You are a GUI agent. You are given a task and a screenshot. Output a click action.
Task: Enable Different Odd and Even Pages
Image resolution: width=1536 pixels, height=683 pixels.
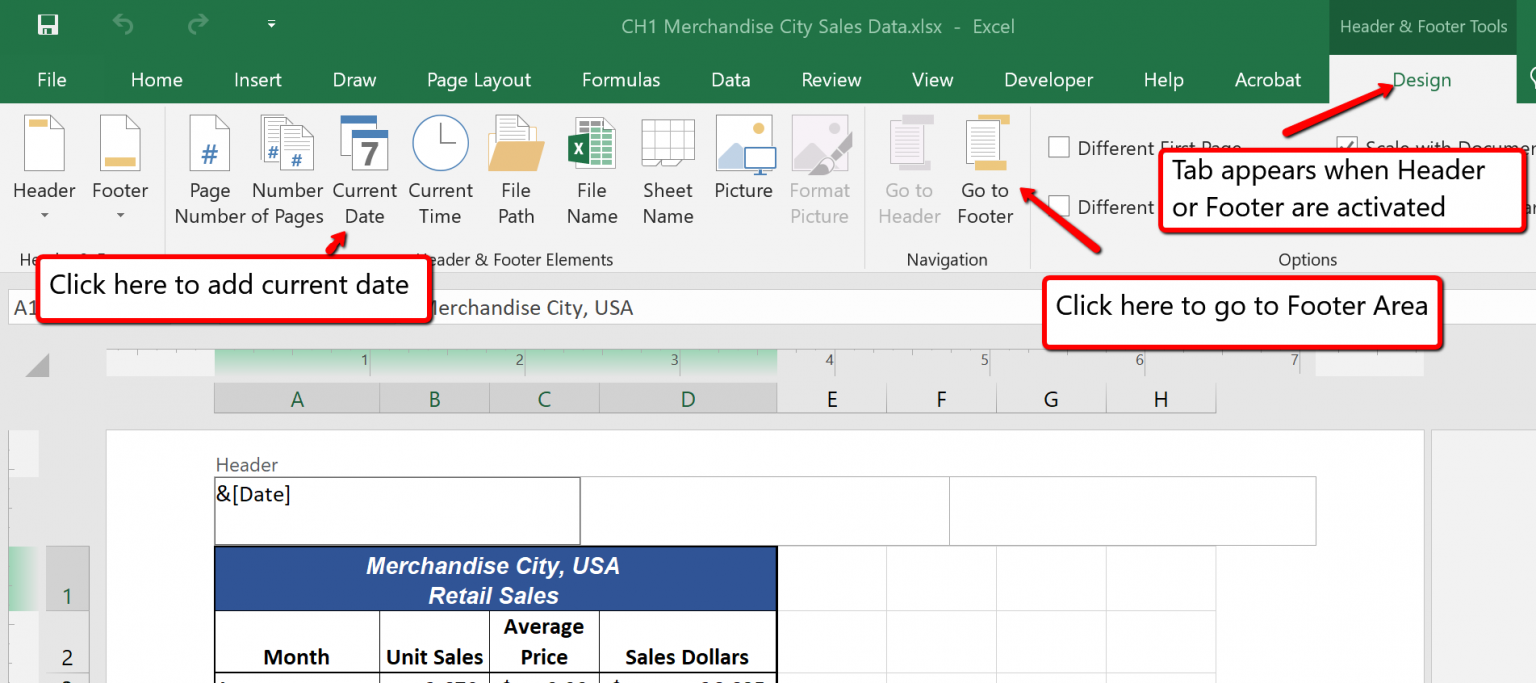[1059, 207]
